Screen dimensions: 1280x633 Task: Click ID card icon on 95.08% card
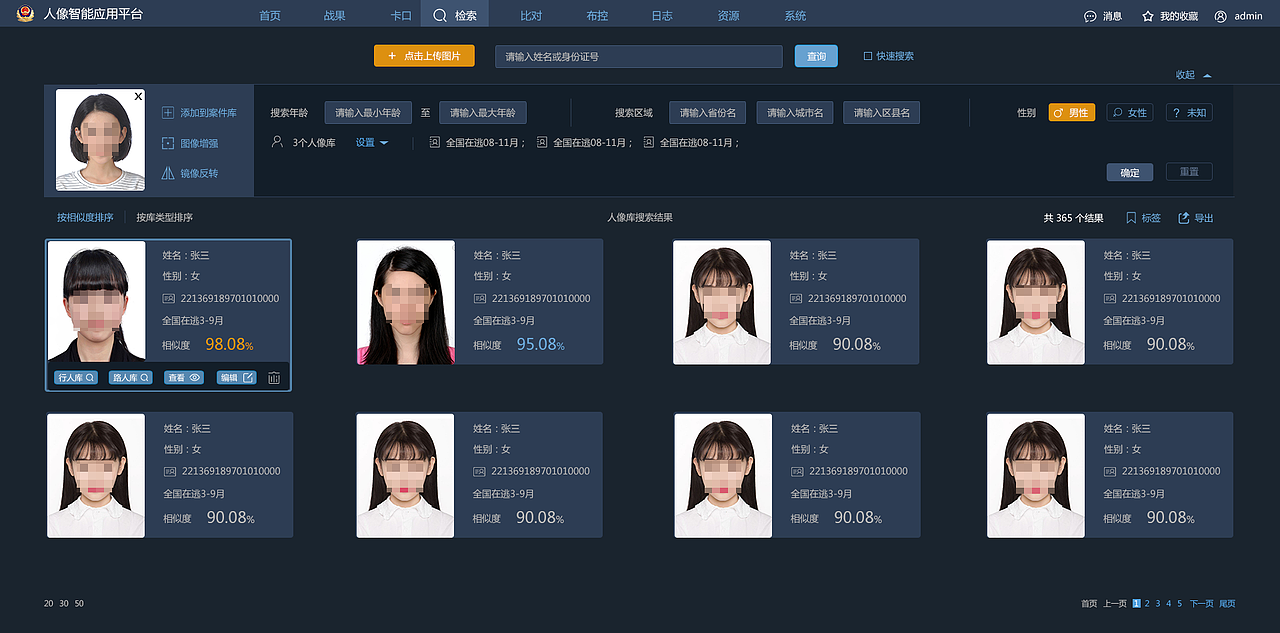(479, 298)
